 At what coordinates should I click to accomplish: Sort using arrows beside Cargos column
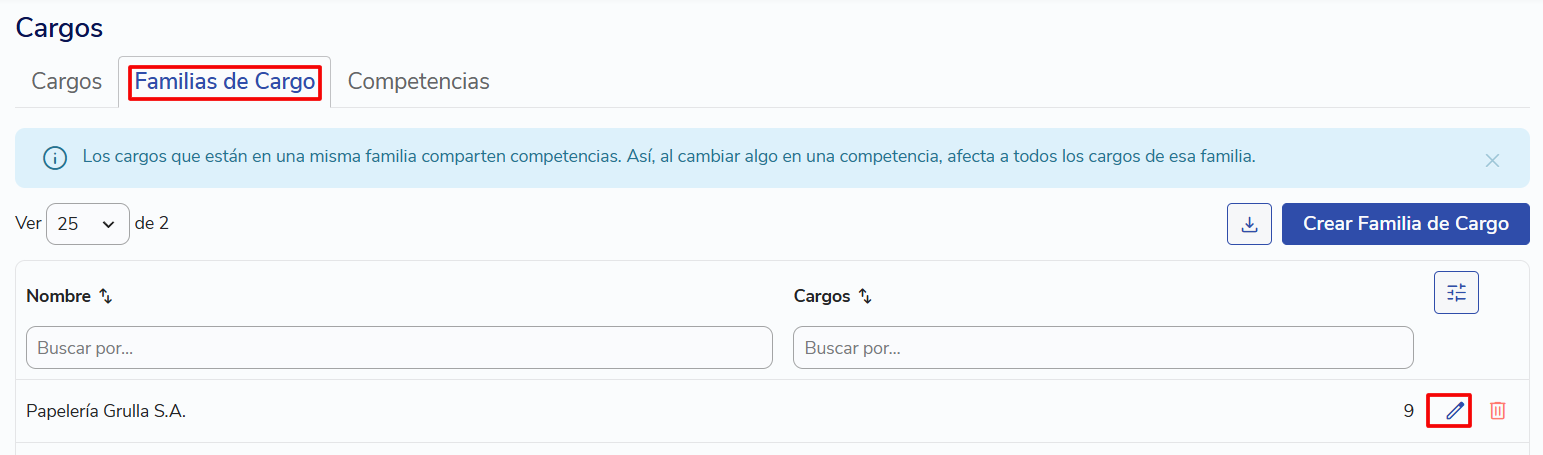(x=866, y=296)
